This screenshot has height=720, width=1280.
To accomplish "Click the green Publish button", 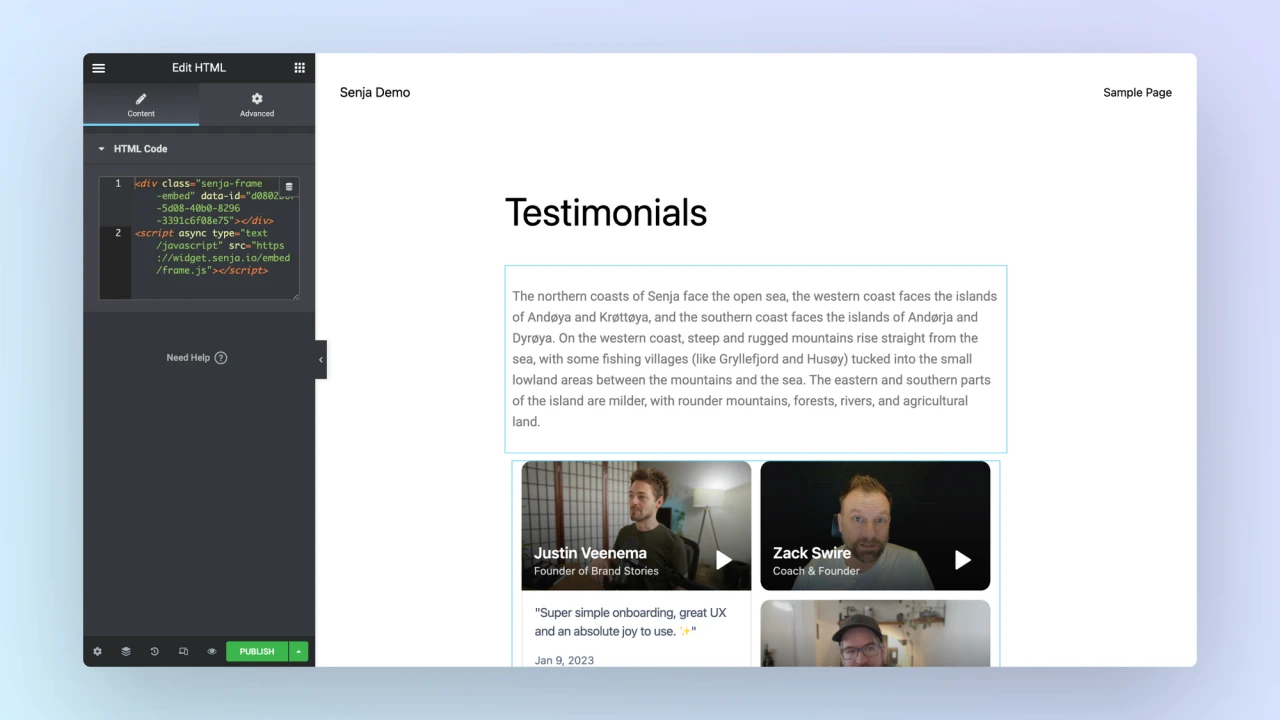I will 256,651.
